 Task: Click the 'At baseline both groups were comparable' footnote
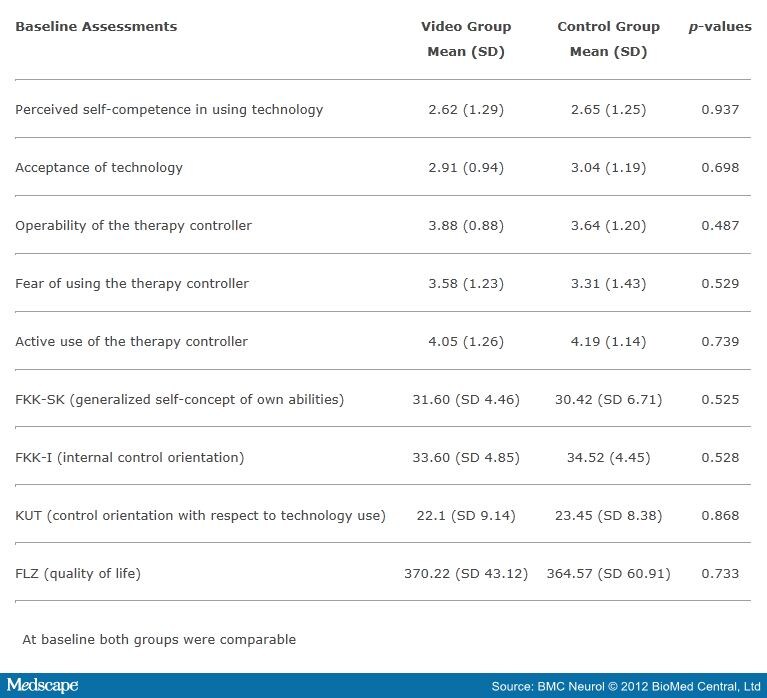[159, 639]
